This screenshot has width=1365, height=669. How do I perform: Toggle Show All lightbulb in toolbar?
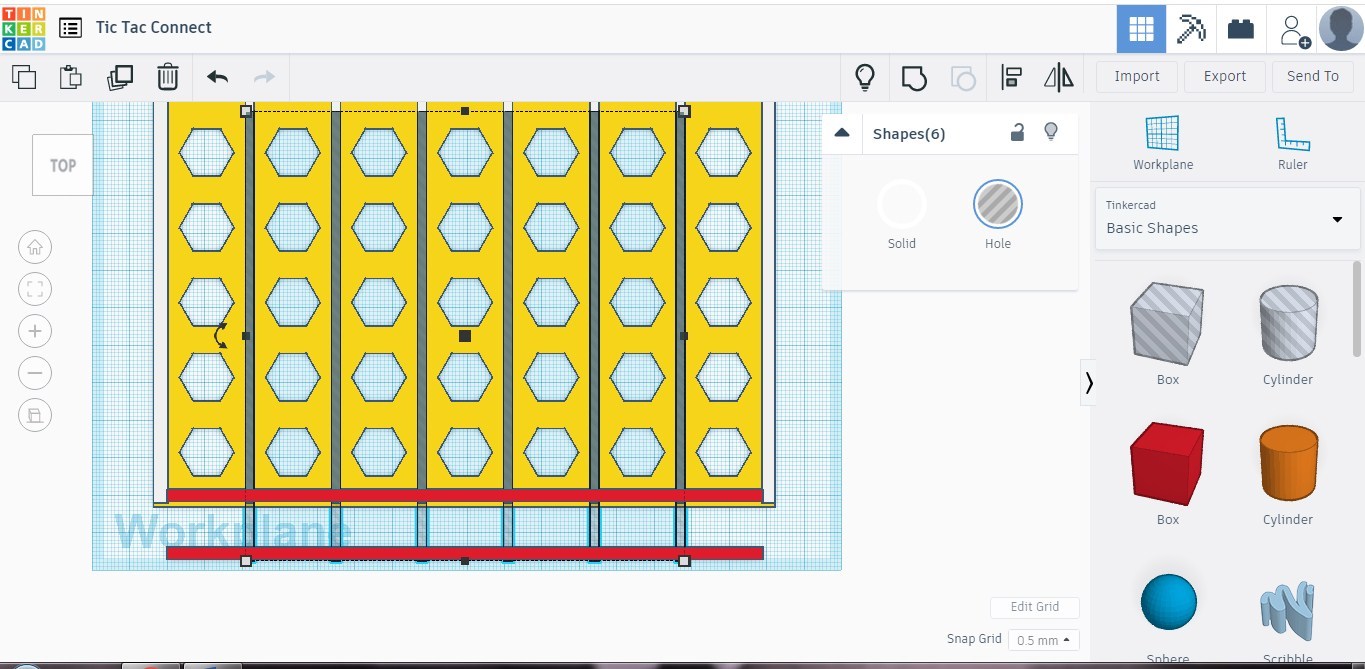pyautogui.click(x=865, y=77)
